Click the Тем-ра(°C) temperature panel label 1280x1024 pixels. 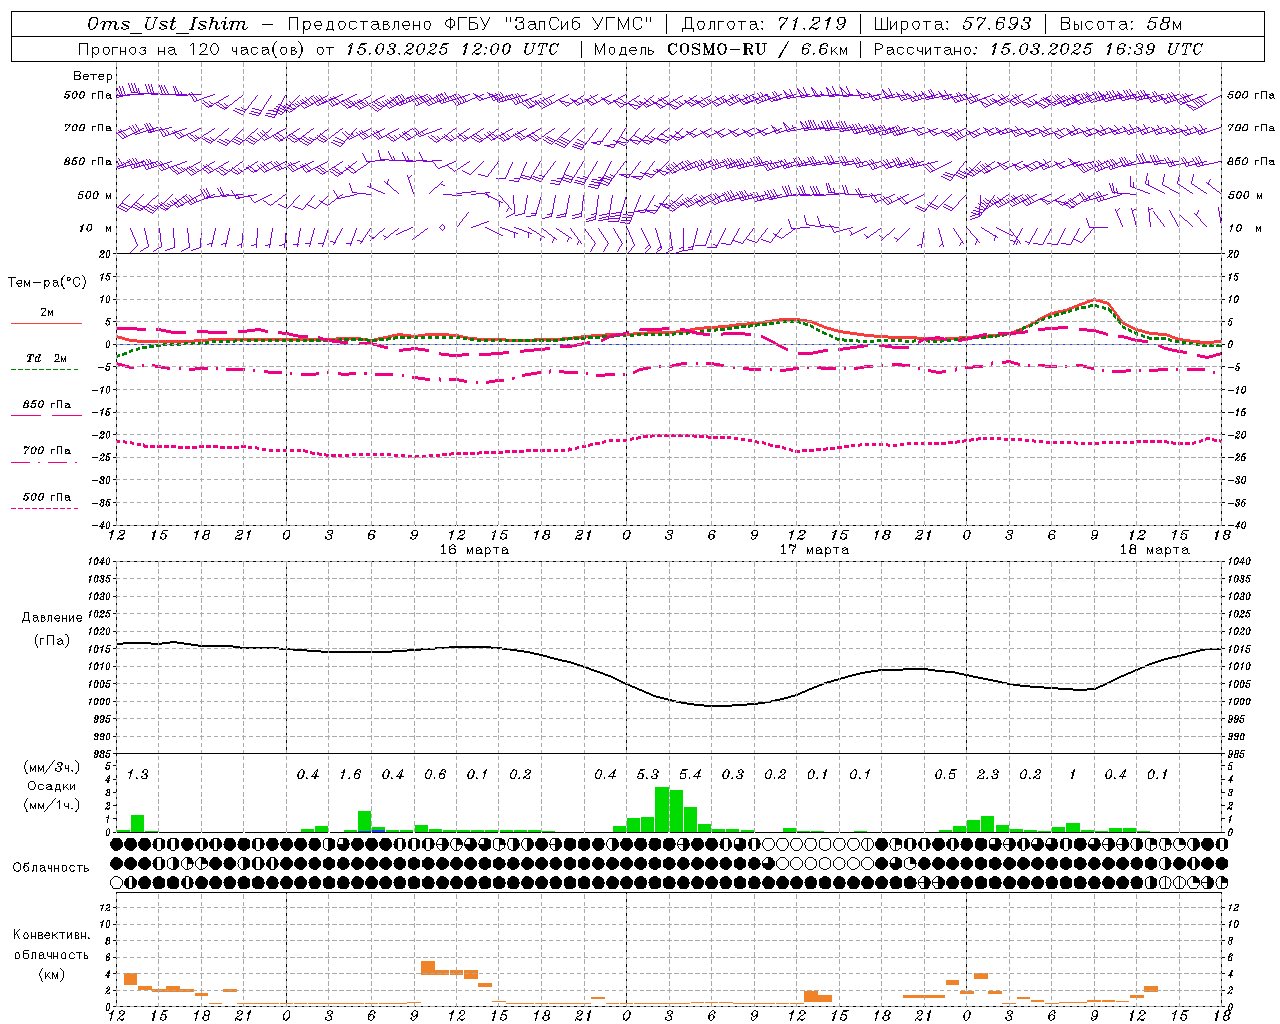coord(47,283)
